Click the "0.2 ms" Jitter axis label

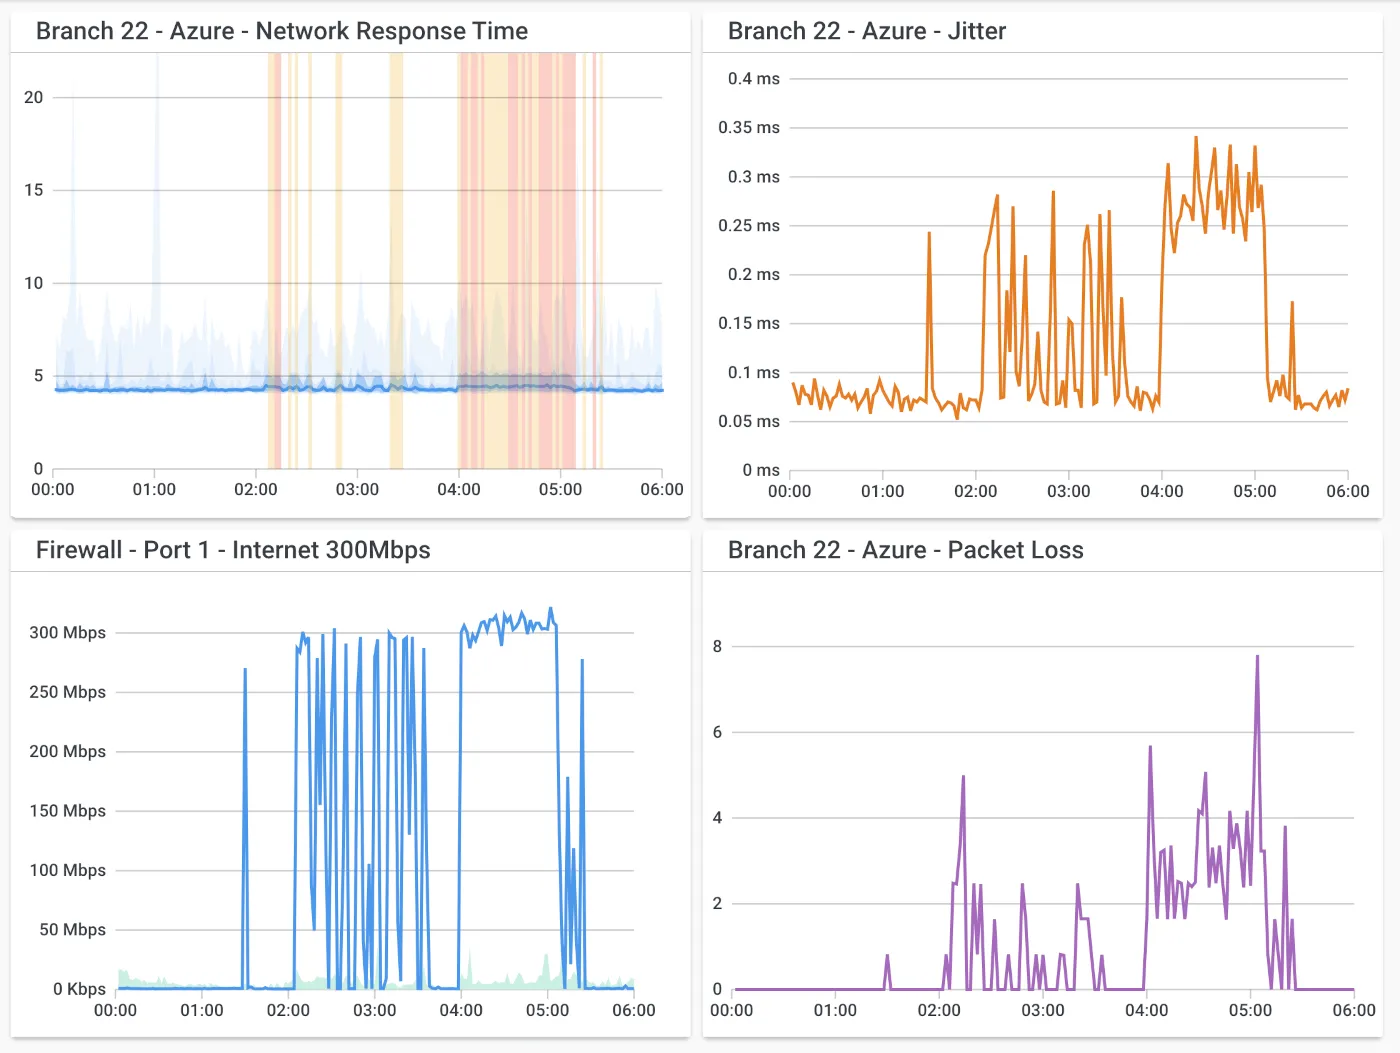click(x=754, y=275)
